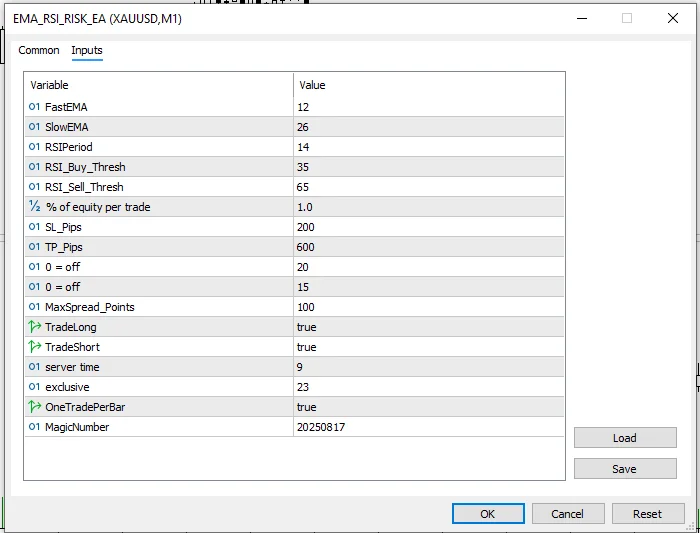Select the RSI_Sell_Thresh value 65

tap(303, 187)
